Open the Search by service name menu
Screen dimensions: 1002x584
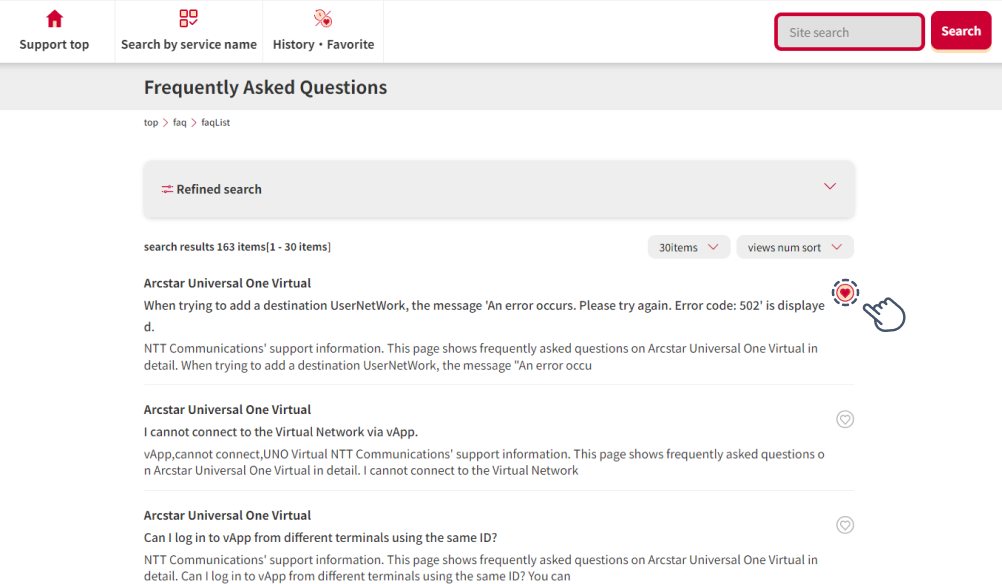tap(188, 44)
